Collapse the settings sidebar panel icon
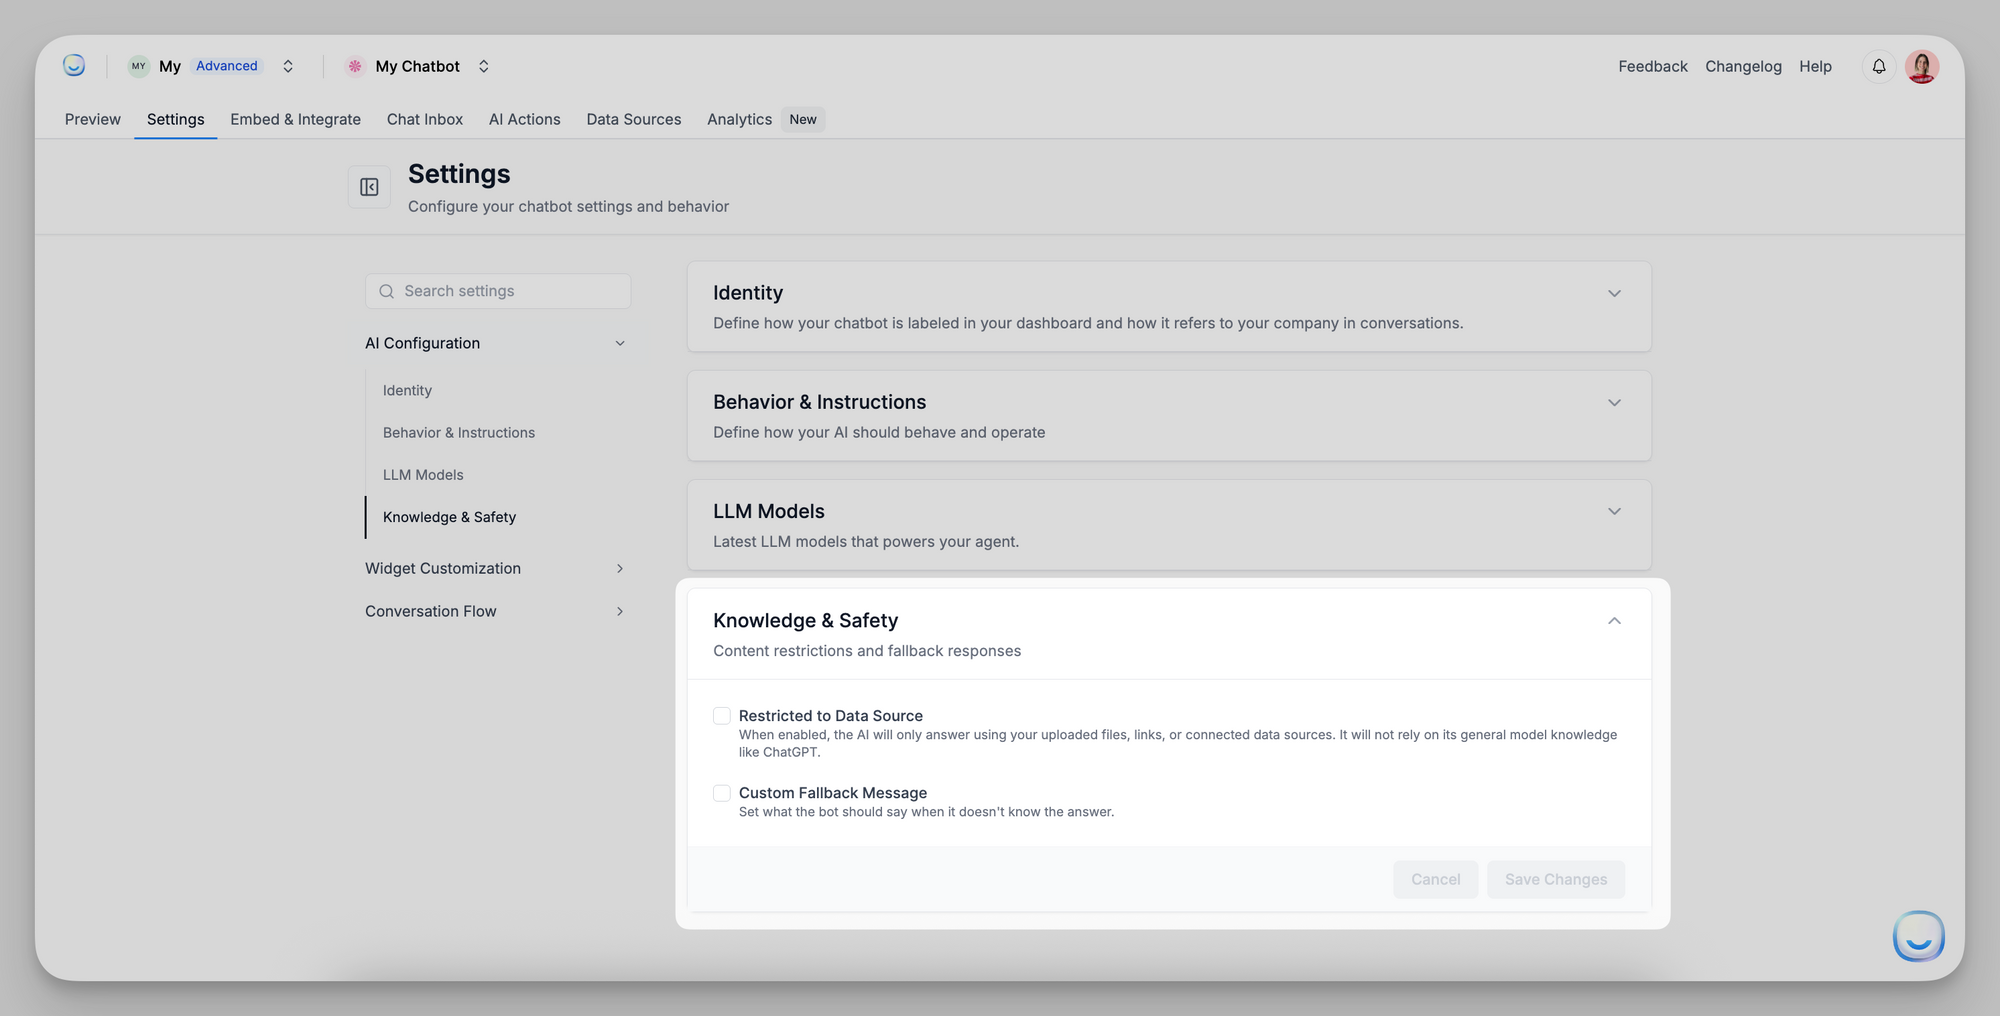 click(x=369, y=187)
